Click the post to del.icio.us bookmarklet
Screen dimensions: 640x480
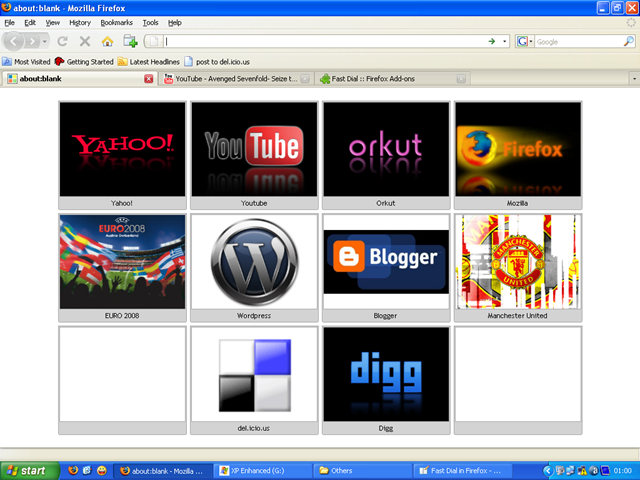tap(217, 62)
